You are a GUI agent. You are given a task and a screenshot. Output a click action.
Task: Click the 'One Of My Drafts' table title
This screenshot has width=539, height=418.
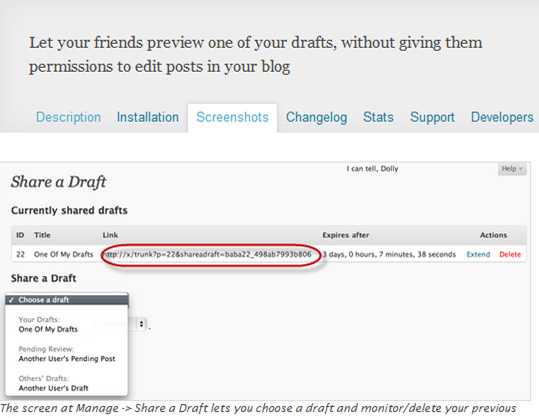click(x=64, y=254)
